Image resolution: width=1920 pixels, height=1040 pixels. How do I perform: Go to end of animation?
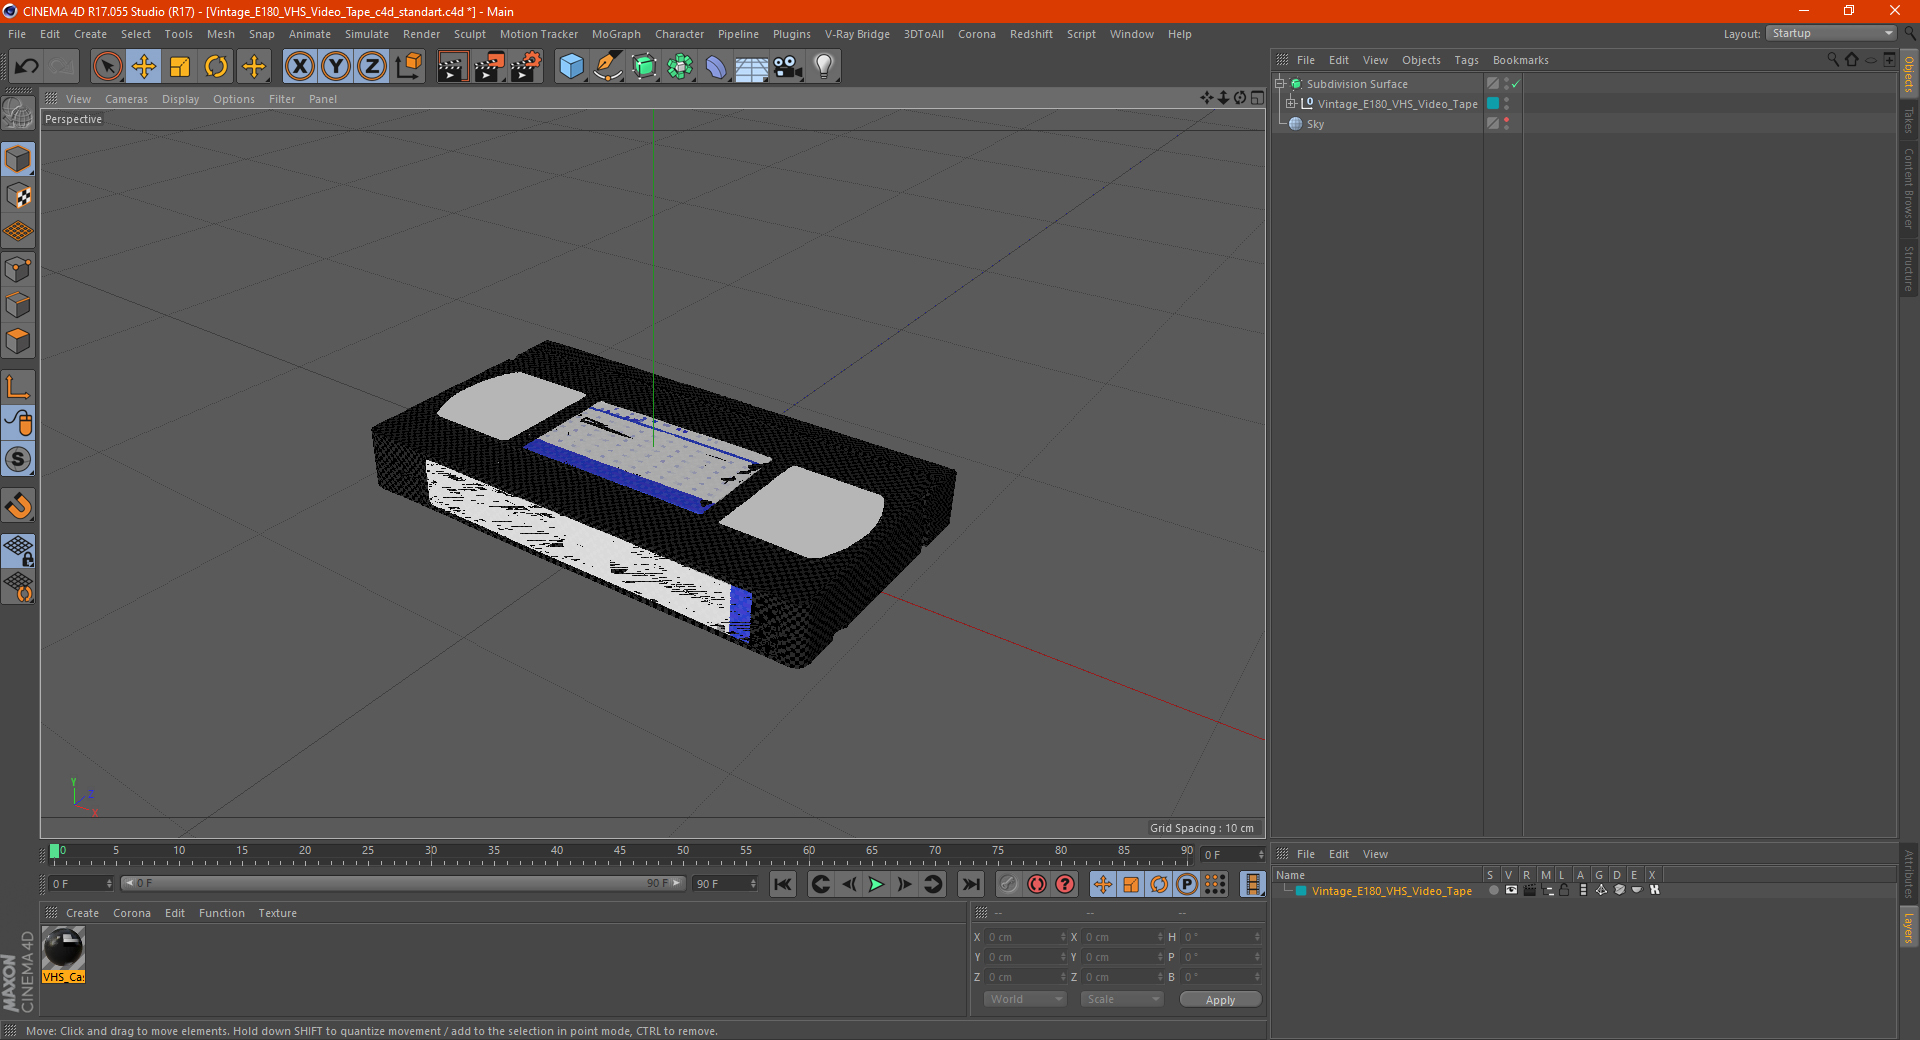(970, 884)
